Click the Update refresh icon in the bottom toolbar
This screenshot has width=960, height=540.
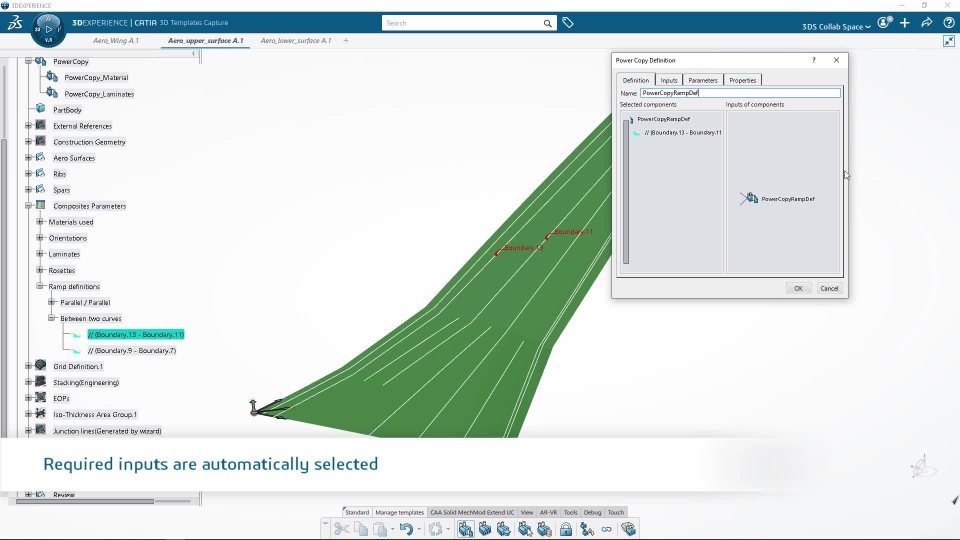[x=435, y=529]
